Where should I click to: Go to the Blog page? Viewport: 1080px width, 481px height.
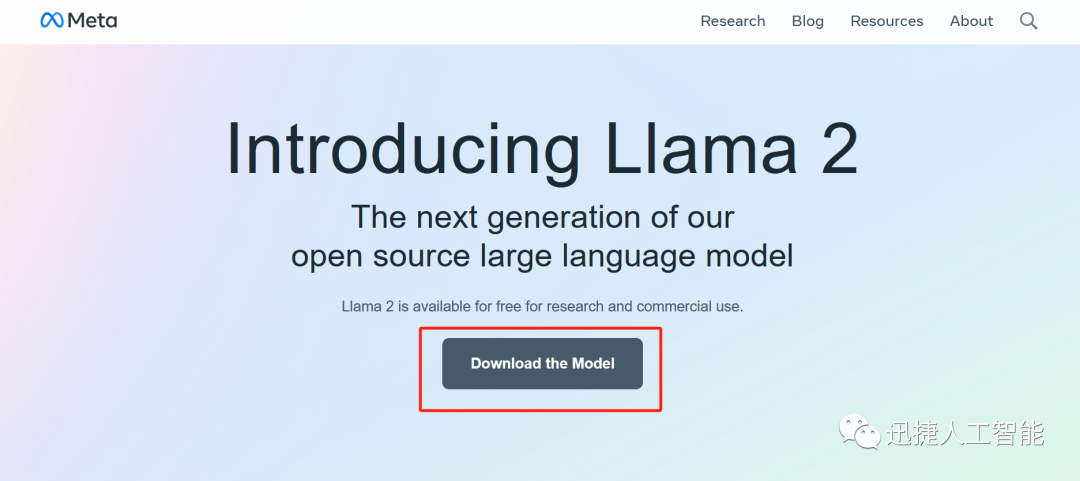coord(807,21)
